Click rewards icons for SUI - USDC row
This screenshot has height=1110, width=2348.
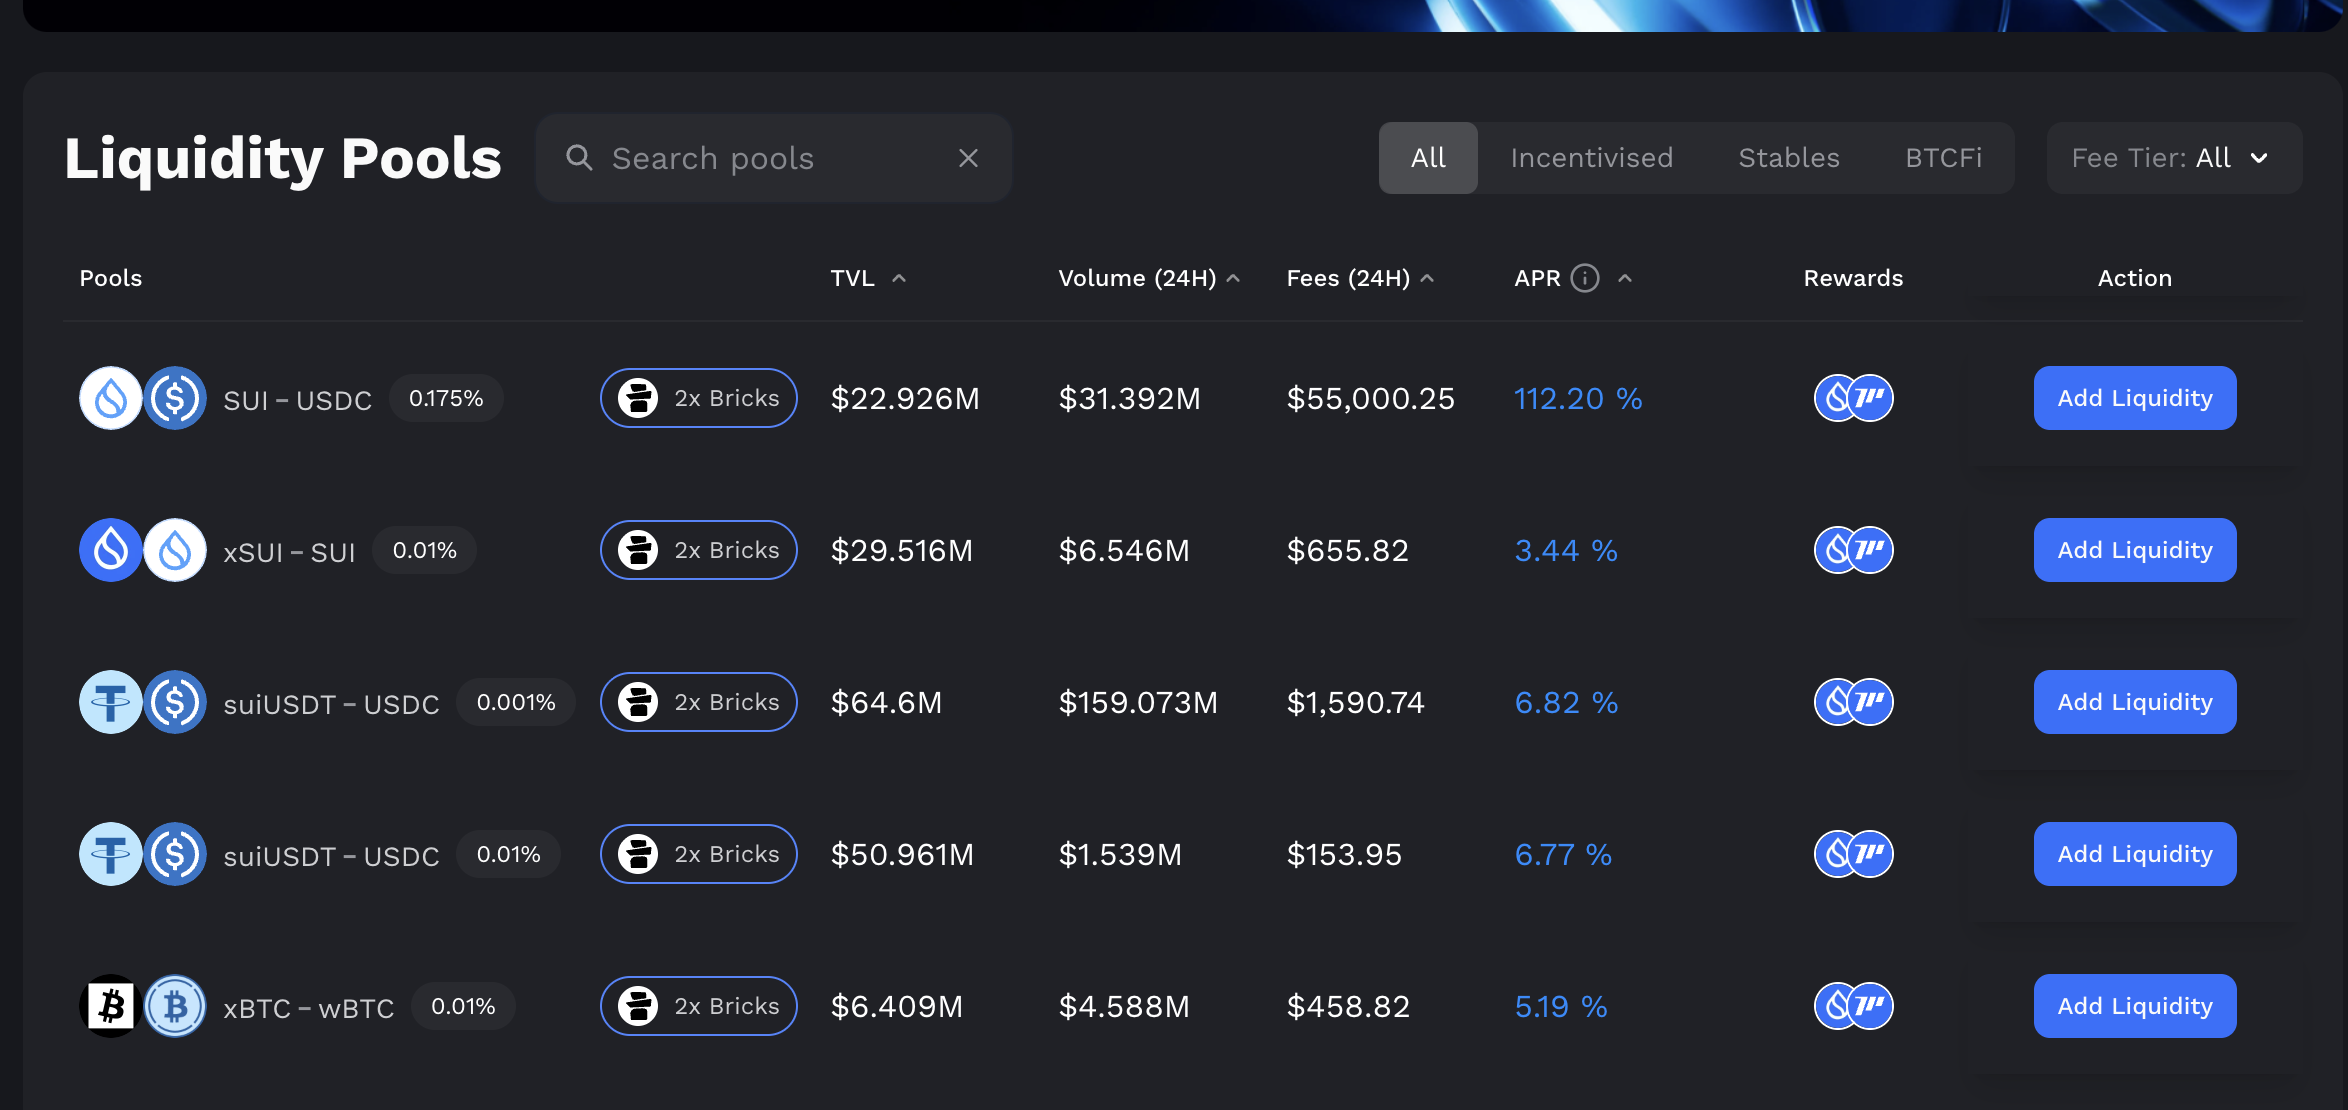coord(1853,398)
